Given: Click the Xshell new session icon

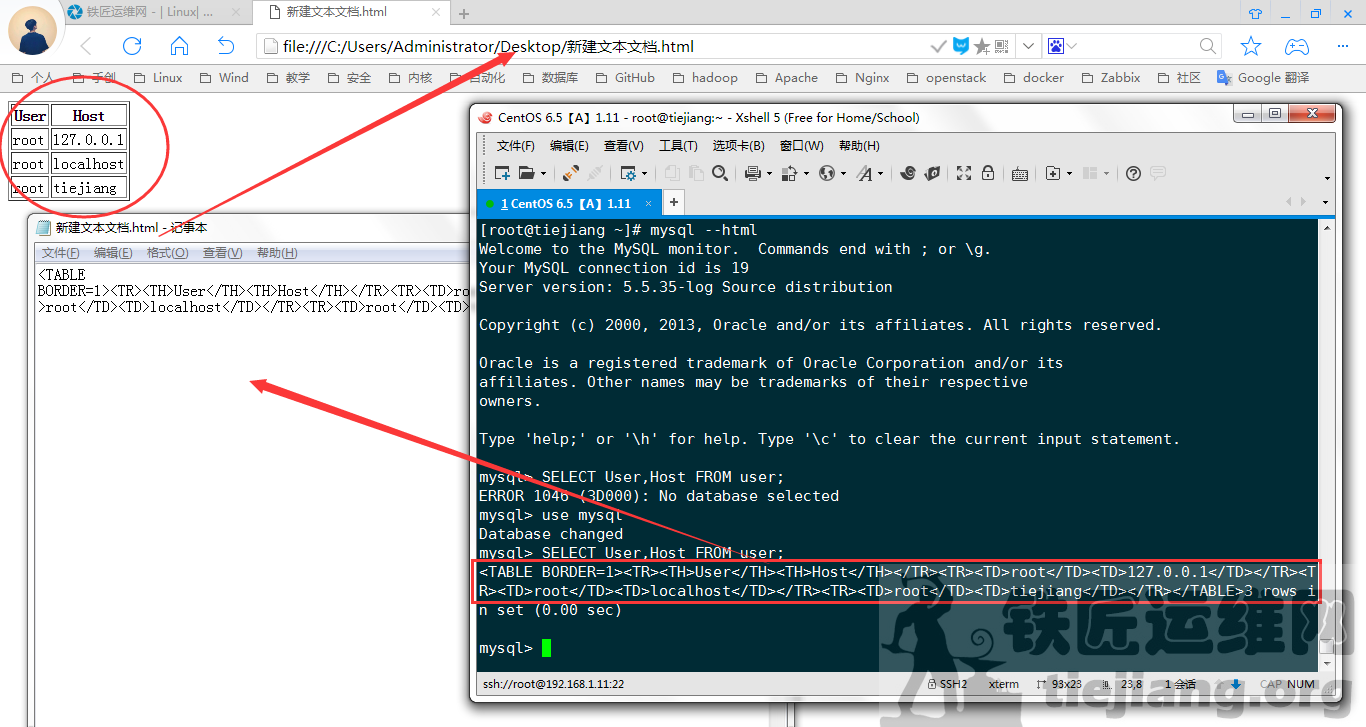Looking at the screenshot, I should (x=503, y=173).
